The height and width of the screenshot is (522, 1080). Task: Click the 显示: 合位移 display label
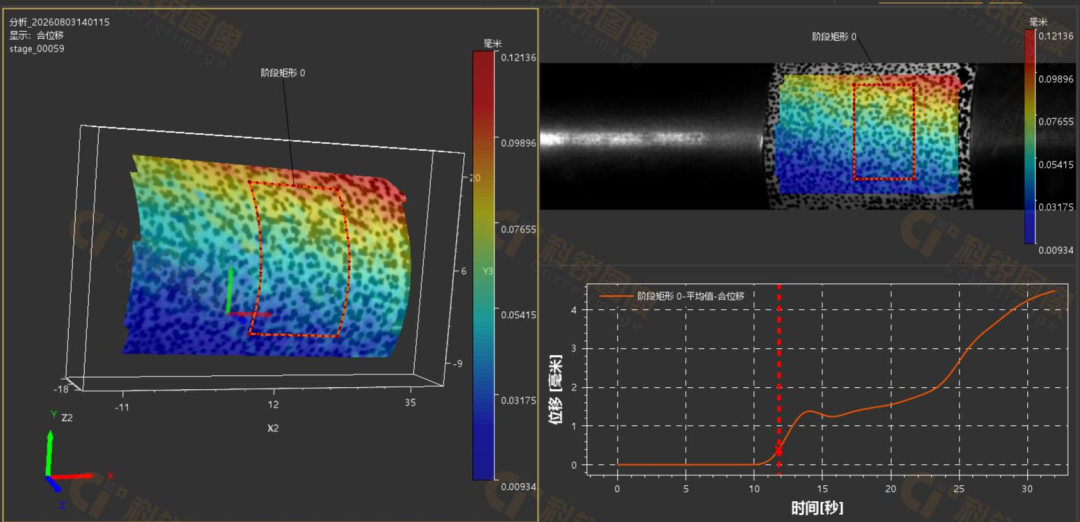tap(37, 36)
